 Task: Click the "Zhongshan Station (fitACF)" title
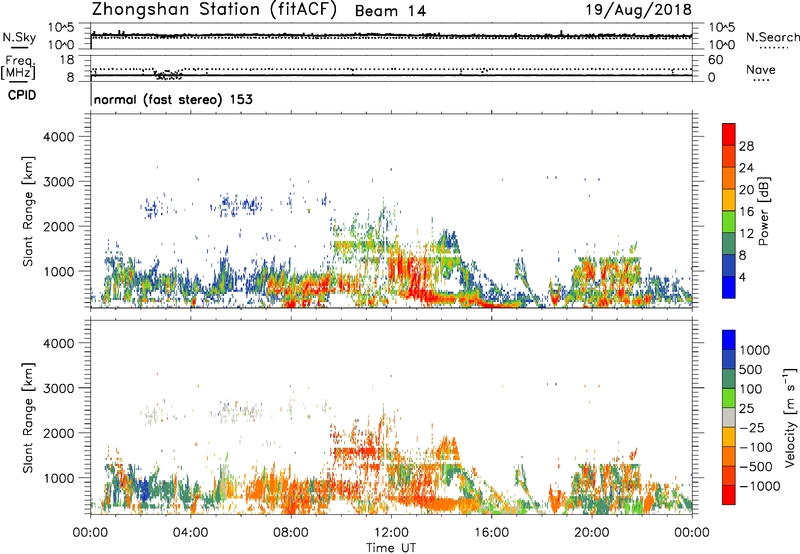214,9
